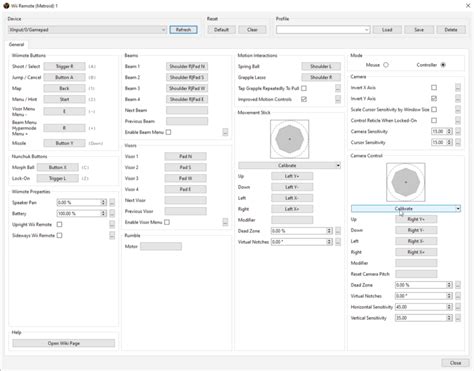This screenshot has width=474, height=371.
Task: Click the Grapple Lasso Shoulder R mapping
Action: coord(321,77)
